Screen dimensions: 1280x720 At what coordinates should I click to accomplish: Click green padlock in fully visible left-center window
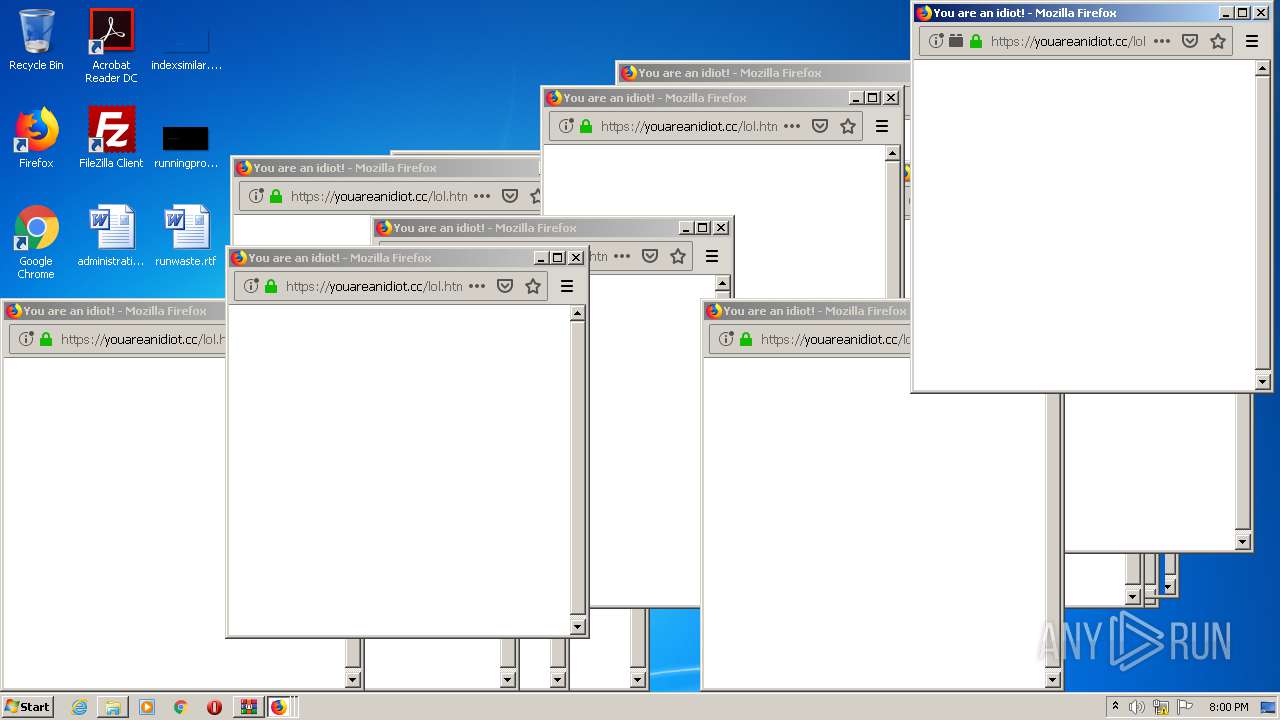pyautogui.click(x=271, y=286)
